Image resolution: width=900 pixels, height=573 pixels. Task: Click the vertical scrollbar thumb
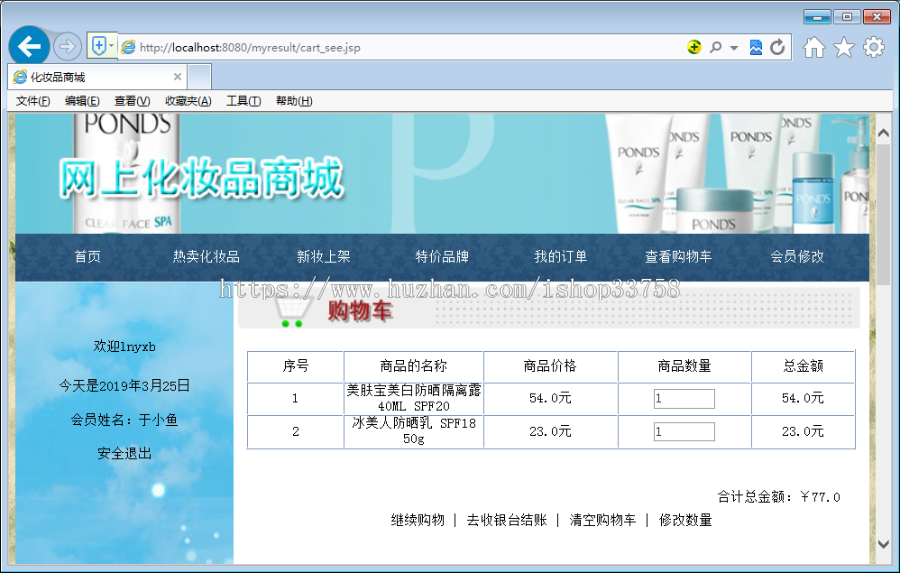(x=883, y=214)
